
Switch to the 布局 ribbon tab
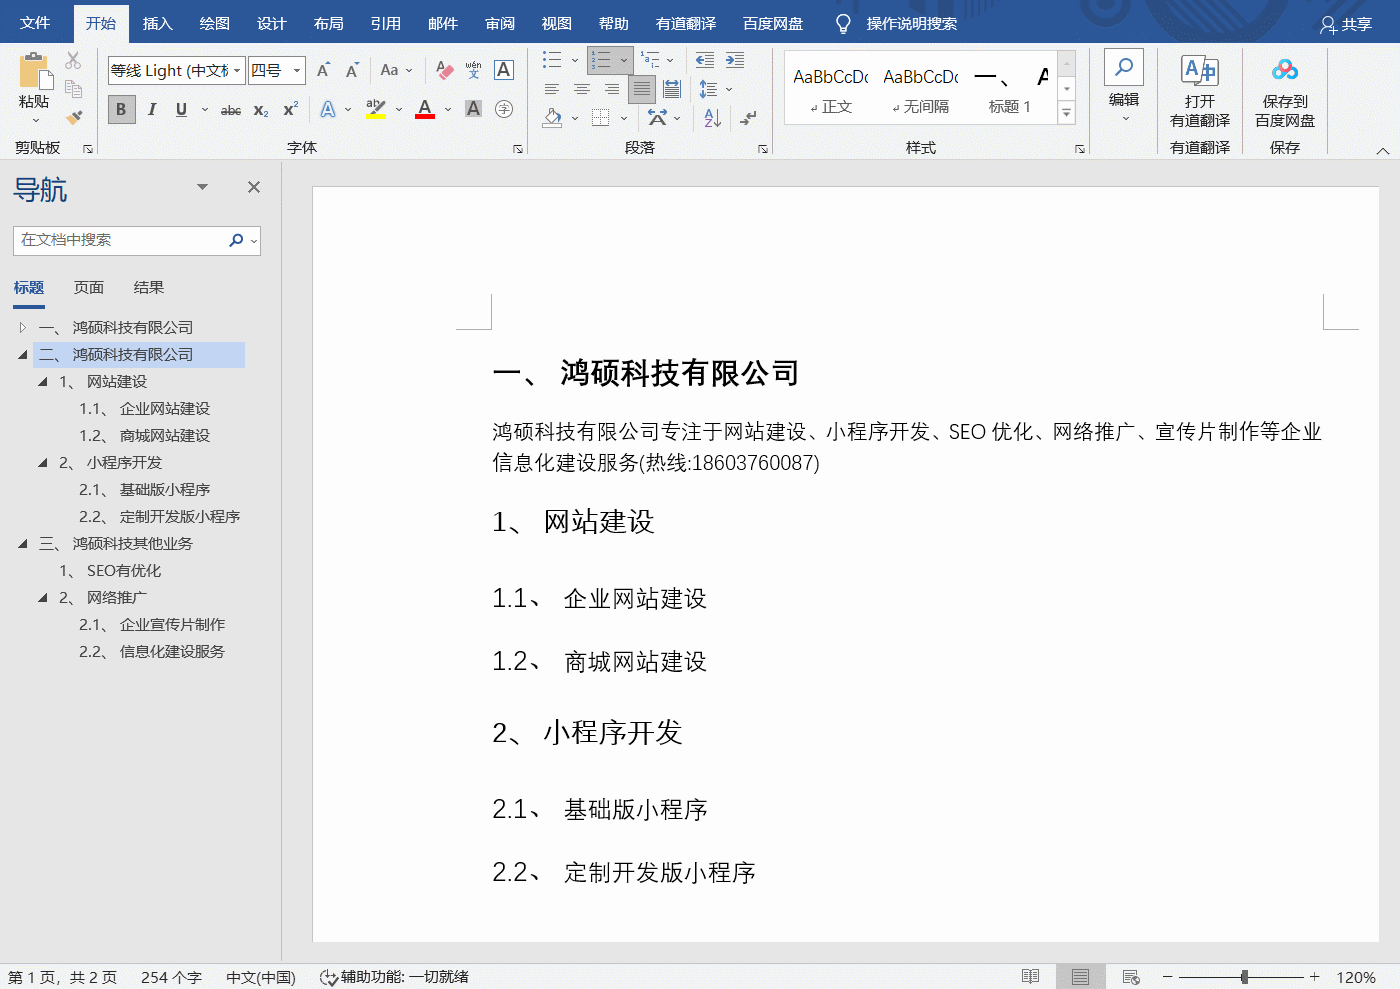(x=328, y=23)
